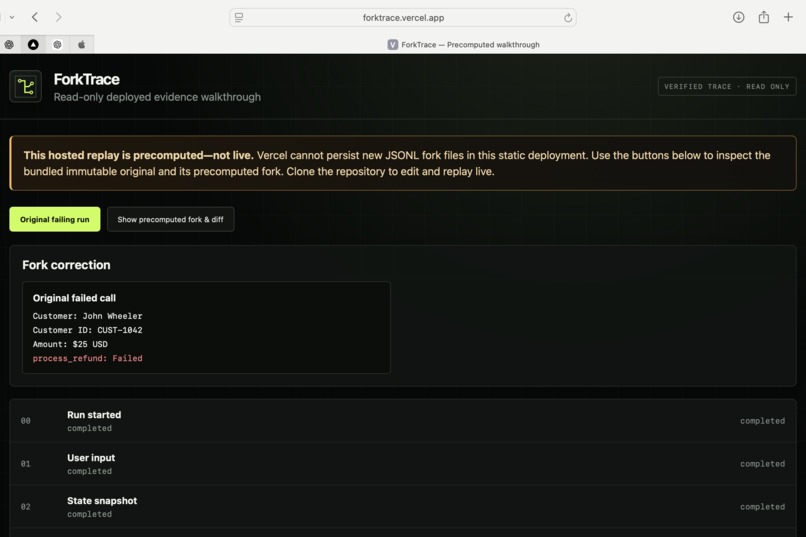Show precomputed fork & diff

pyautogui.click(x=171, y=219)
